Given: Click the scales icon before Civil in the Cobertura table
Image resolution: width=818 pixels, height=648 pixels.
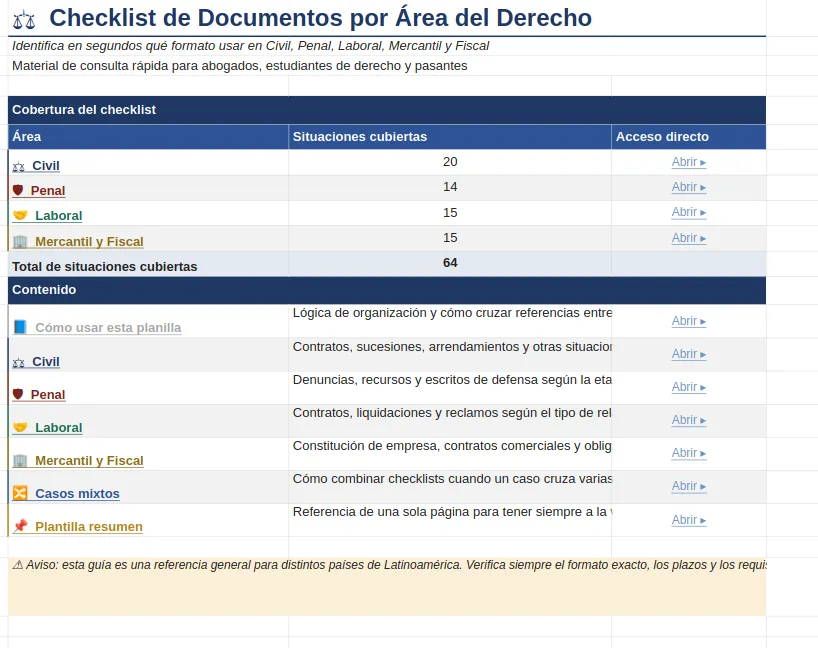Looking at the screenshot, I should (x=19, y=167).
